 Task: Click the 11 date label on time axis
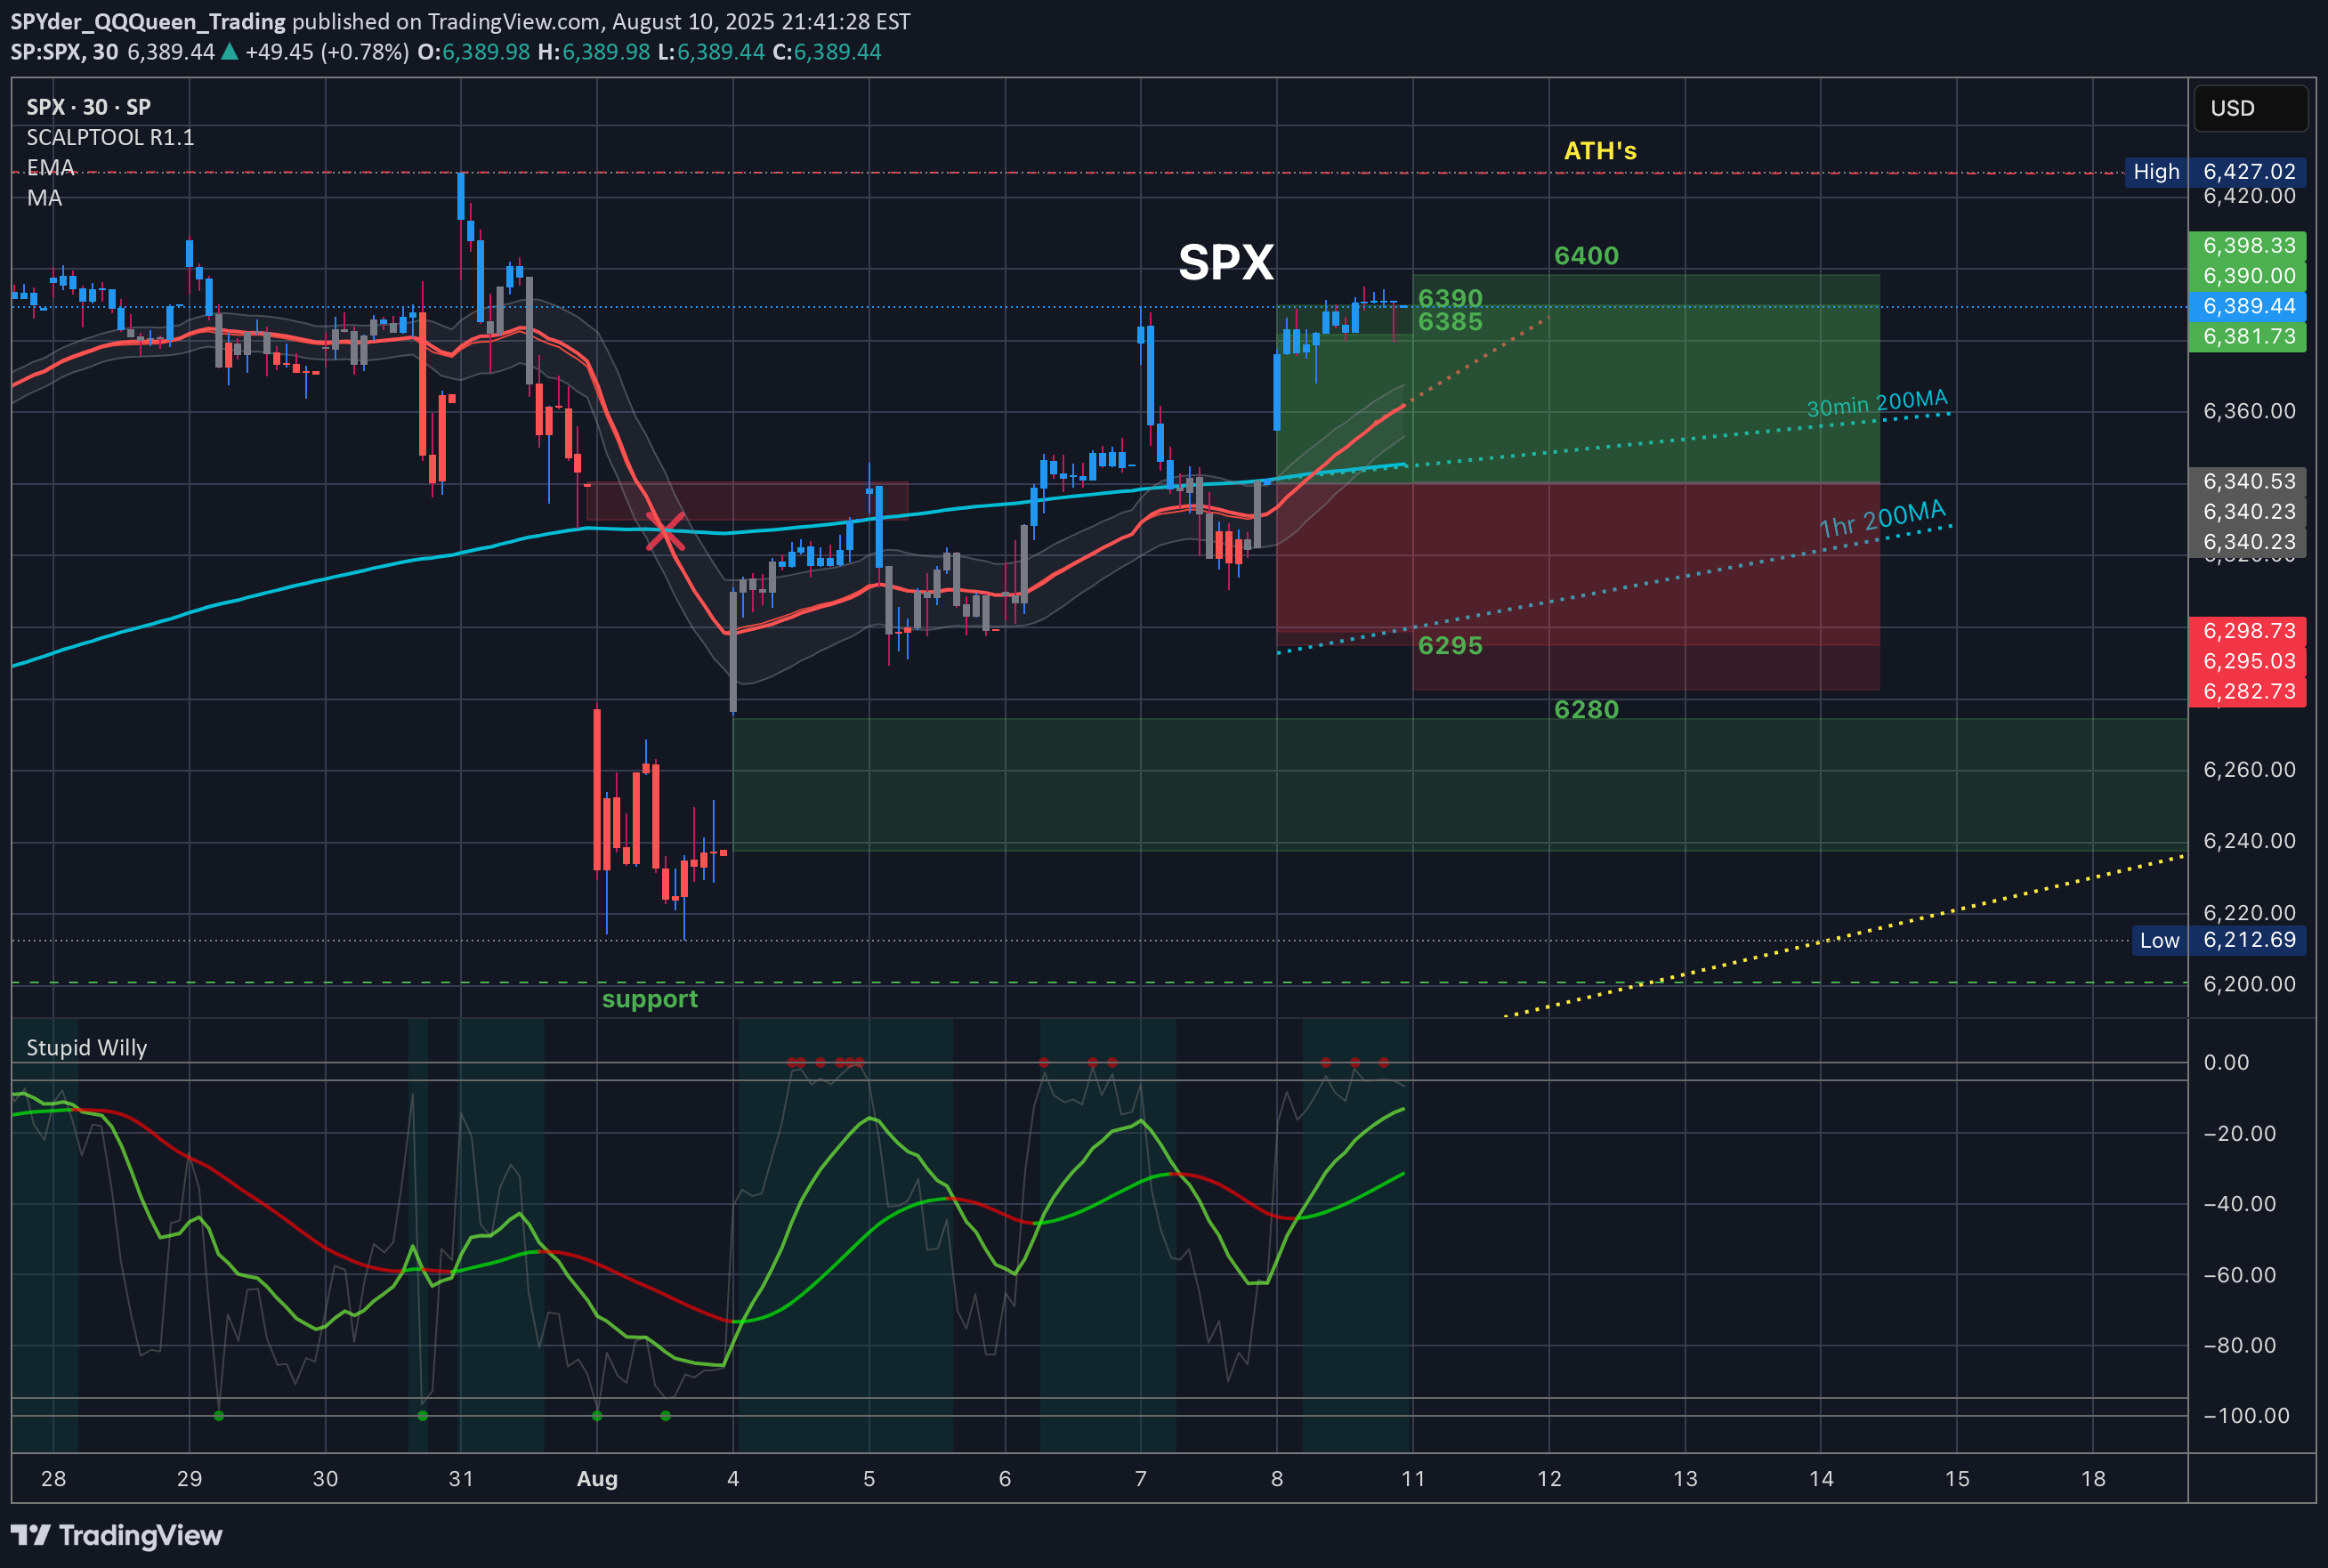point(1413,1479)
